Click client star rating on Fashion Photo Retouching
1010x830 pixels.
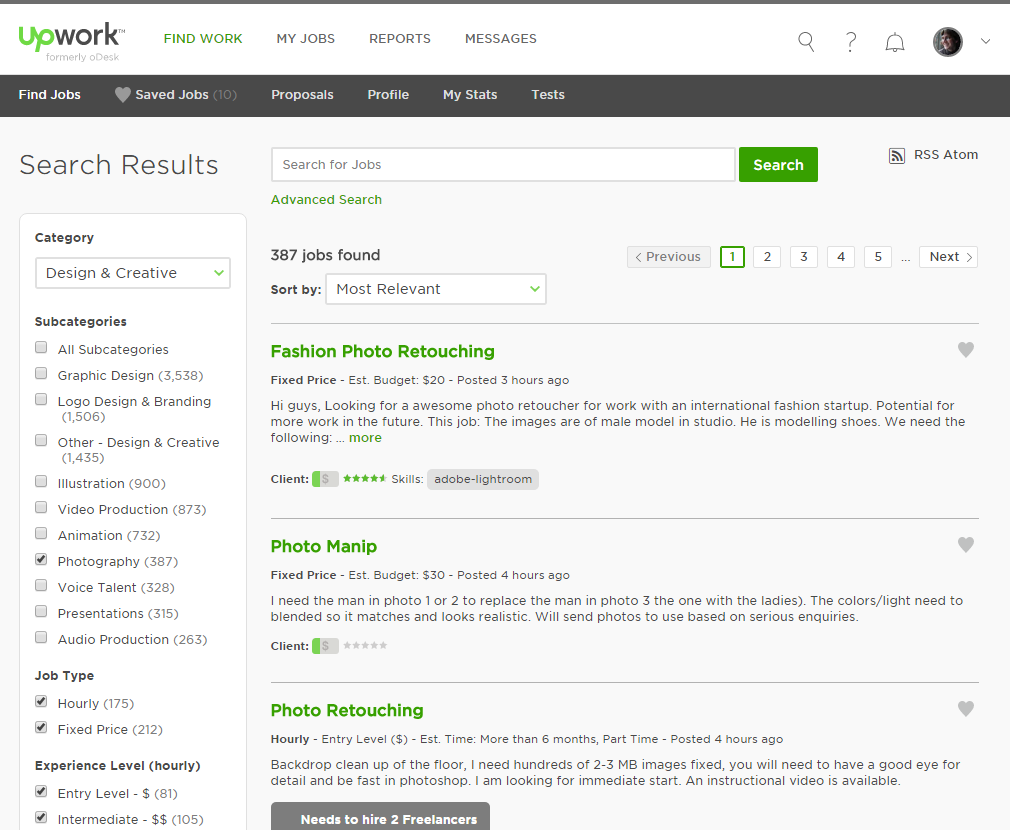pyautogui.click(x=365, y=478)
